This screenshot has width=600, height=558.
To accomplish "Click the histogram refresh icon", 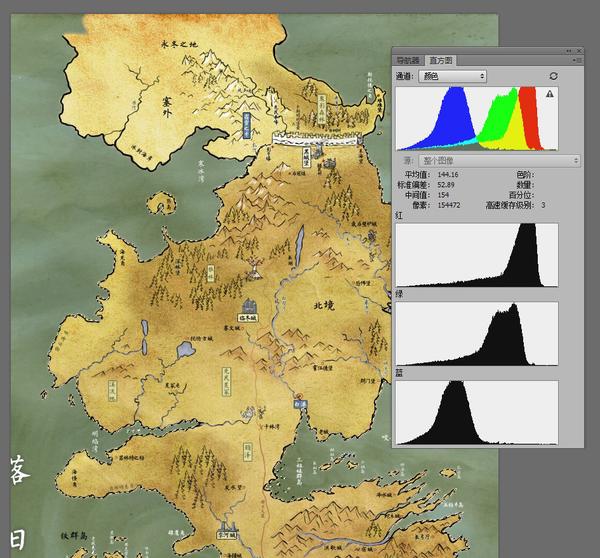I will tap(553, 76).
